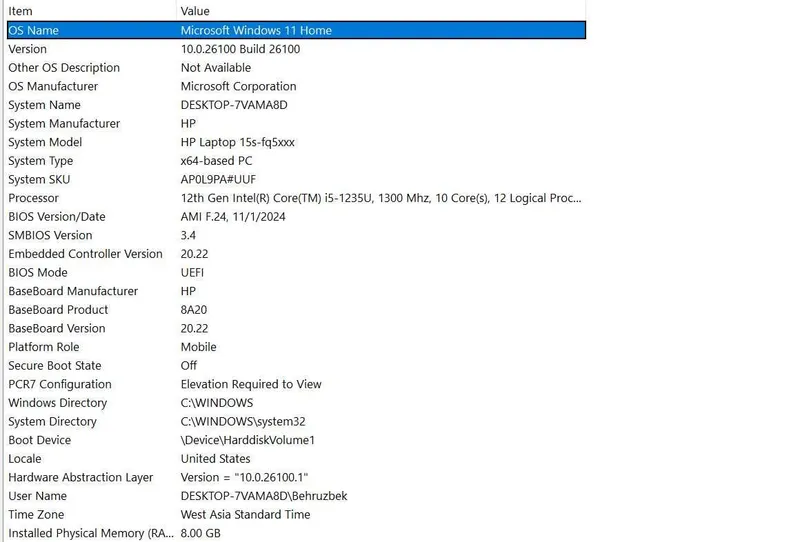The width and height of the screenshot is (800, 542).
Task: Select the Other OS Description row
Action: pos(296,67)
